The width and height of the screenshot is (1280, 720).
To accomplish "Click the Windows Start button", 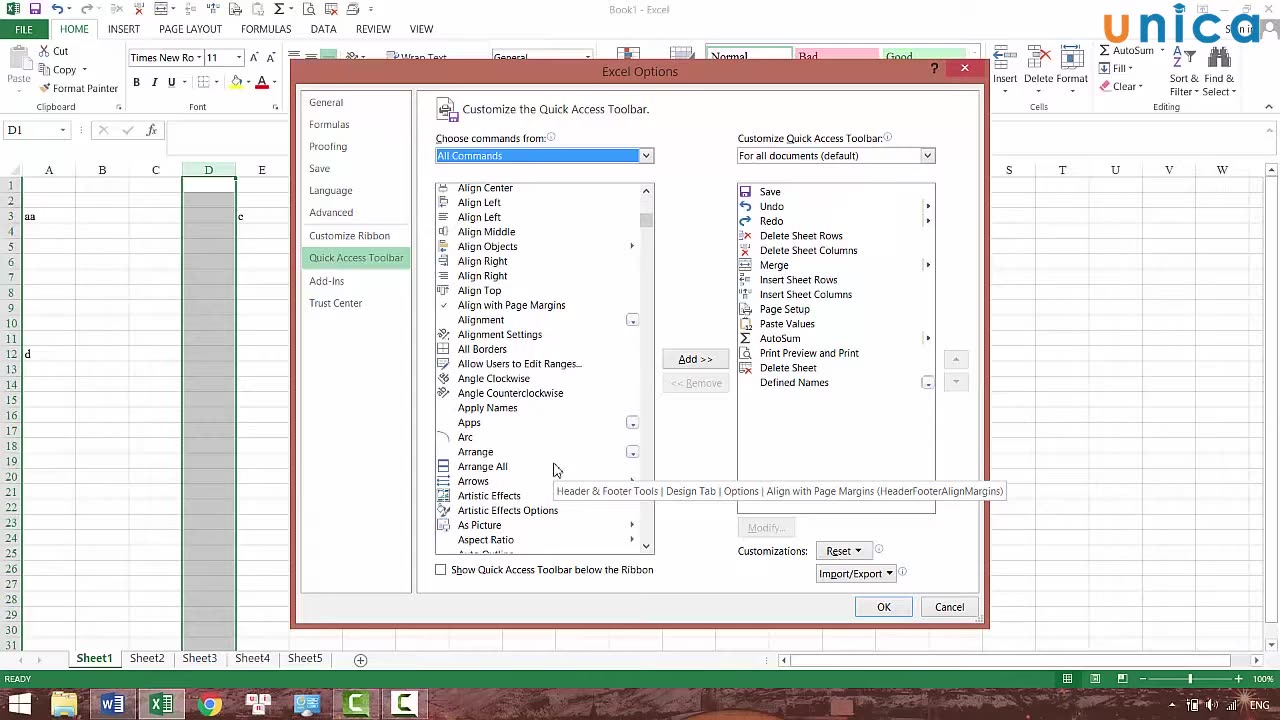I will 19,705.
